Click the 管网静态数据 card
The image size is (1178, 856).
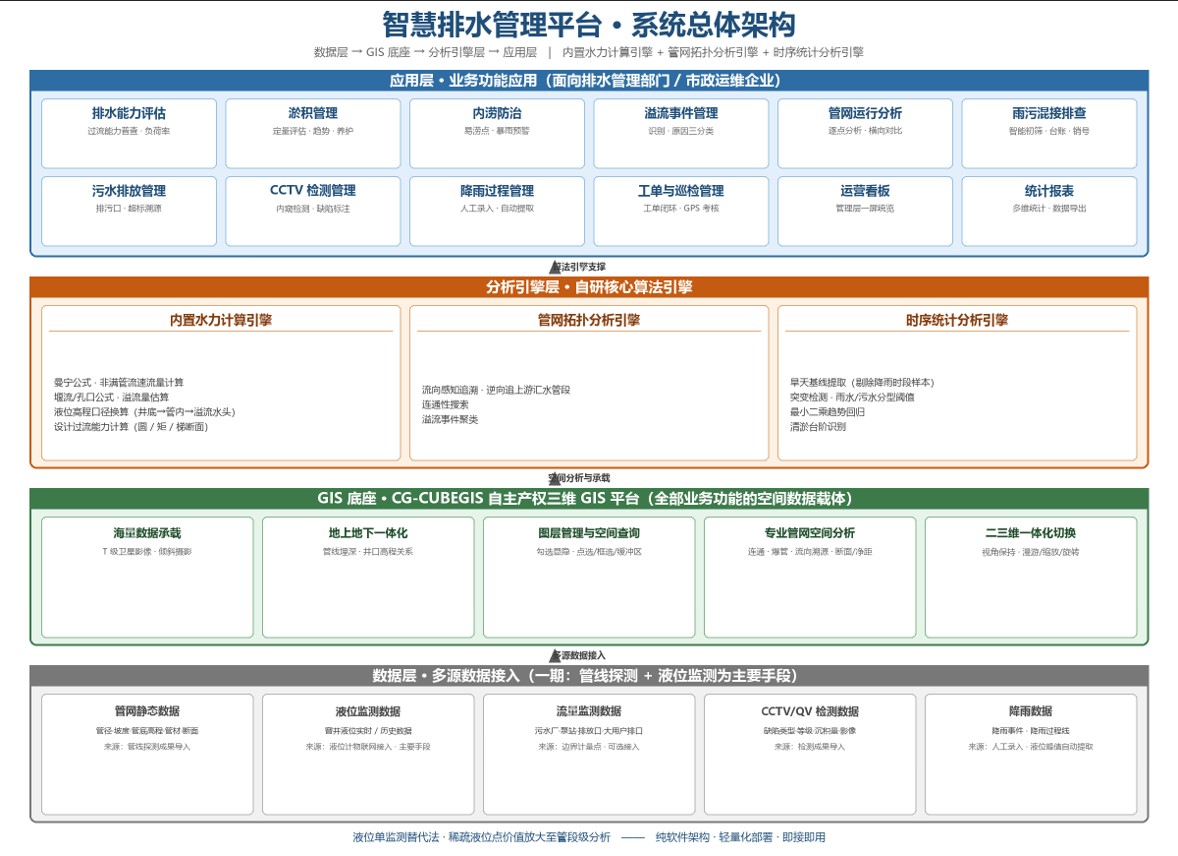tap(147, 755)
